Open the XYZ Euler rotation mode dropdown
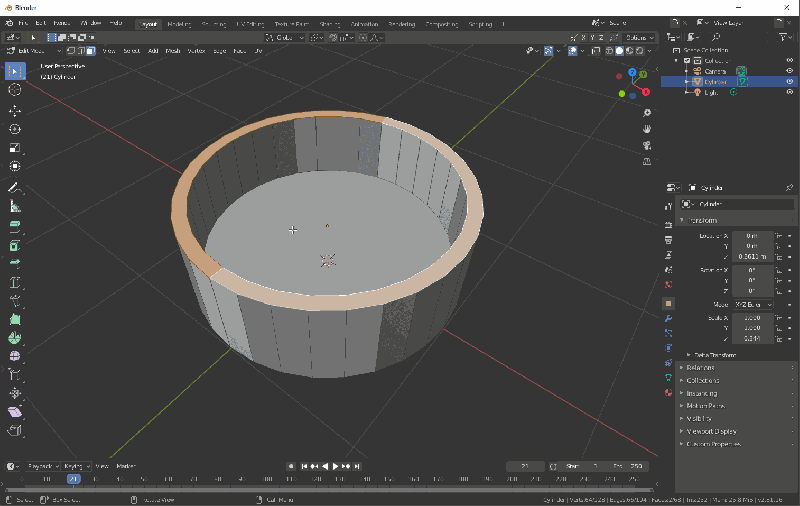Viewport: 800px width, 506px height. [754, 305]
